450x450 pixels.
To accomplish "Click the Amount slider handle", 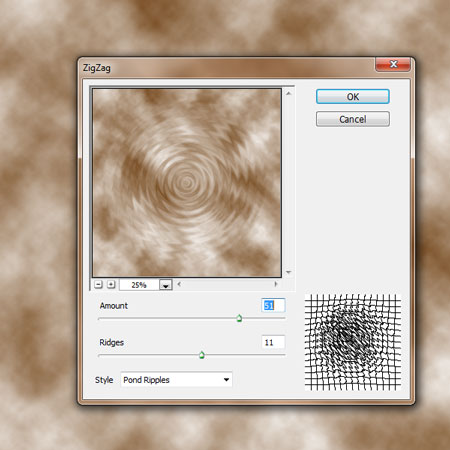I will (x=239, y=318).
